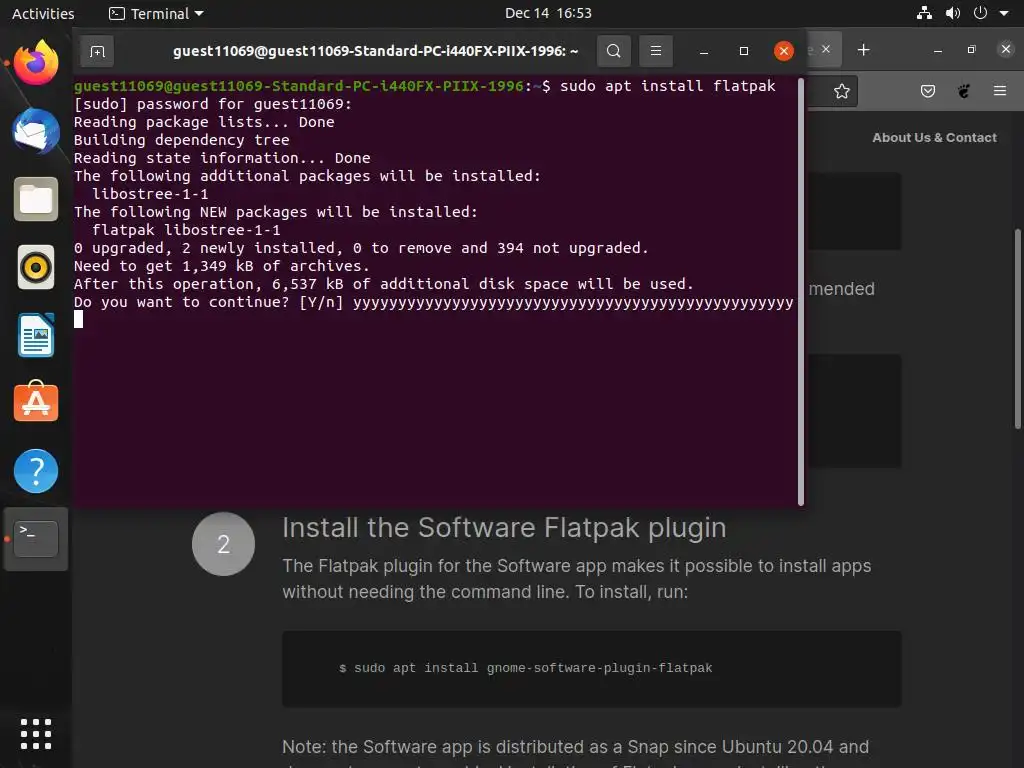Click the 'Need to get 1,349 kB' line

coord(221,266)
